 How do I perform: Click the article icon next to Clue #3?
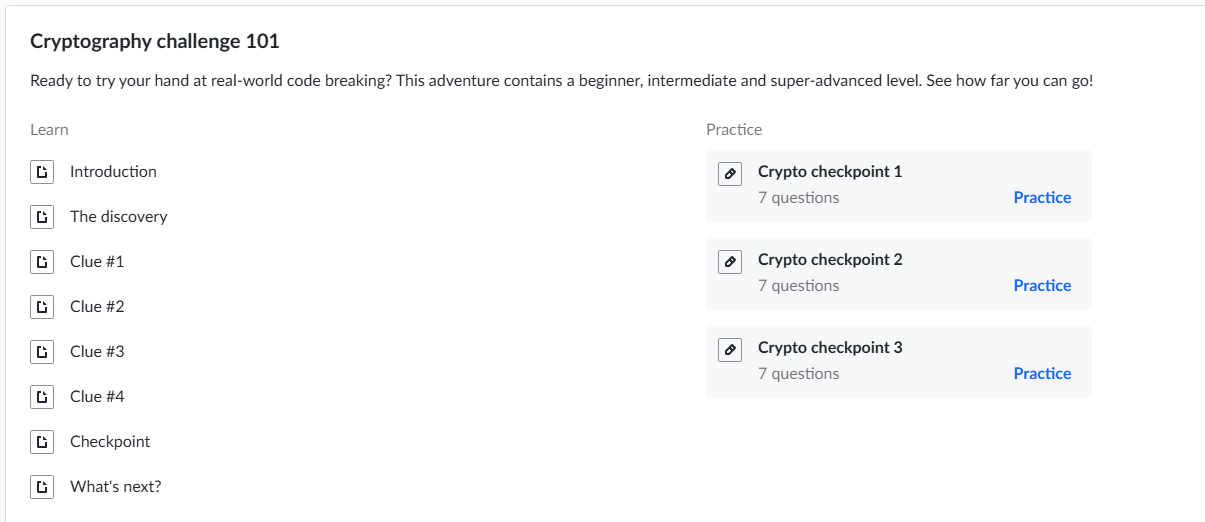click(42, 352)
